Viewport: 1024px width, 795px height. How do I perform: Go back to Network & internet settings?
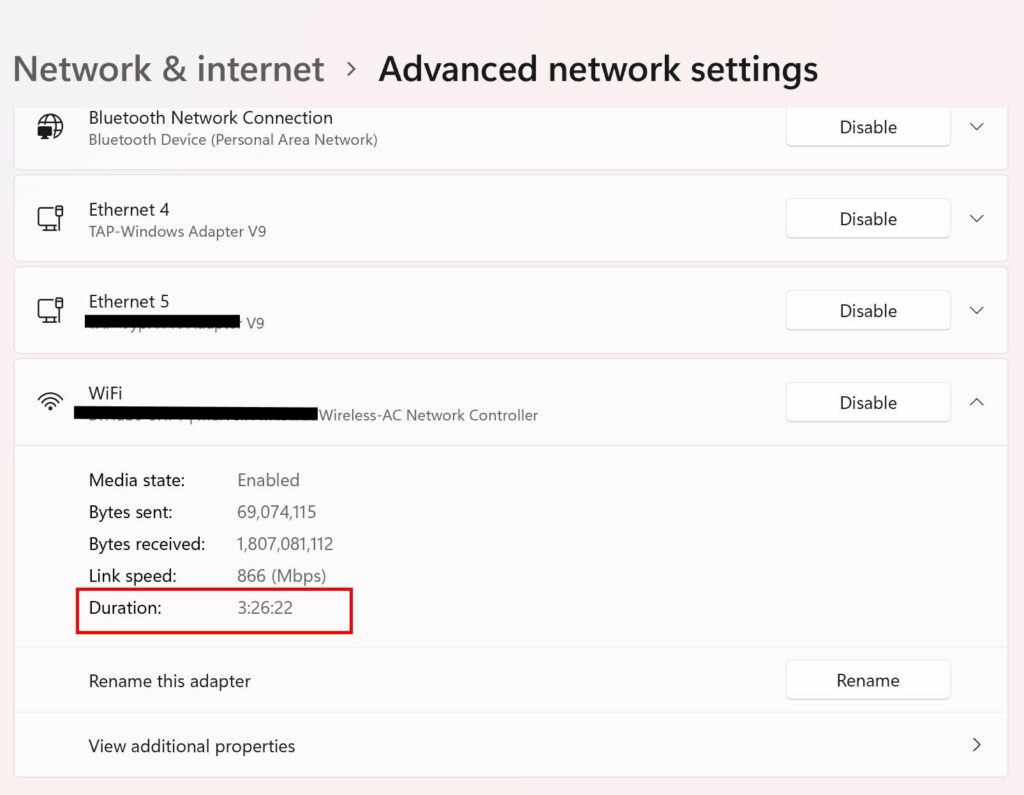(167, 68)
